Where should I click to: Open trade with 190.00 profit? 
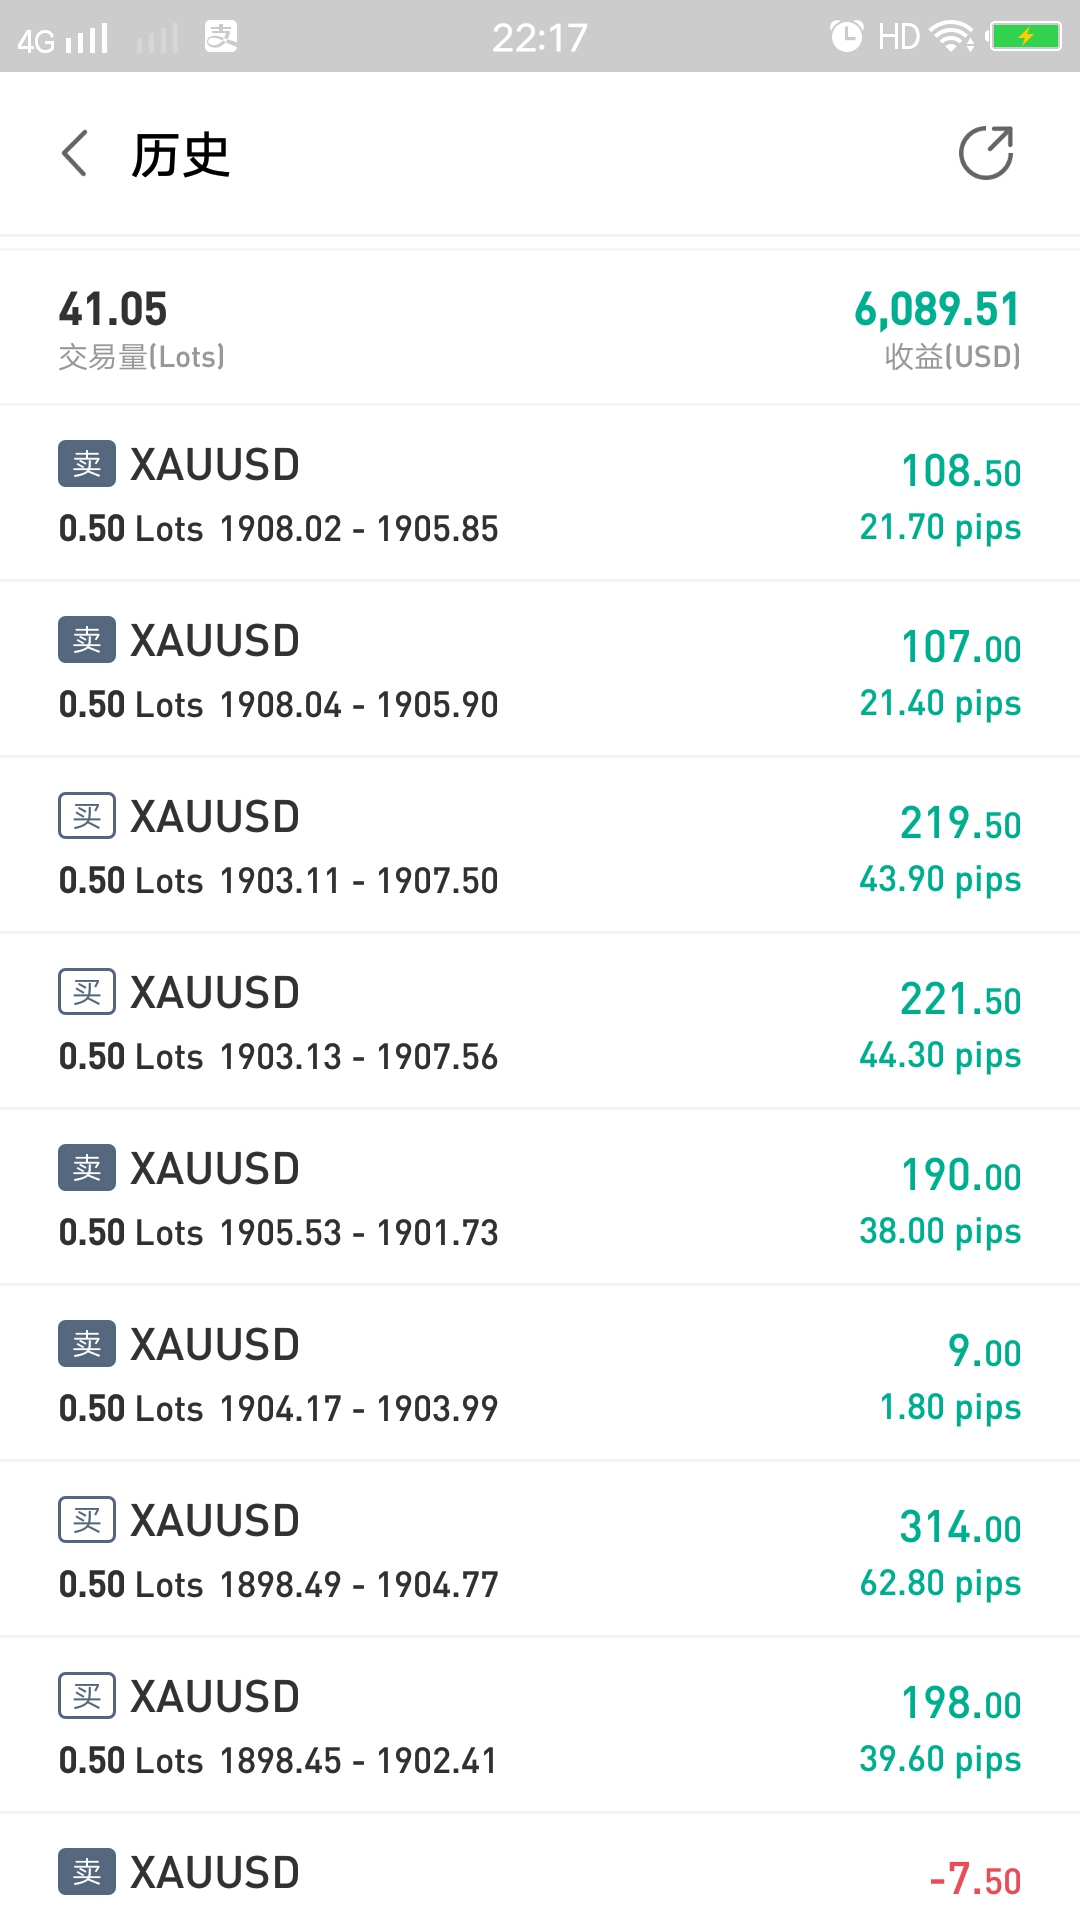tap(540, 1198)
